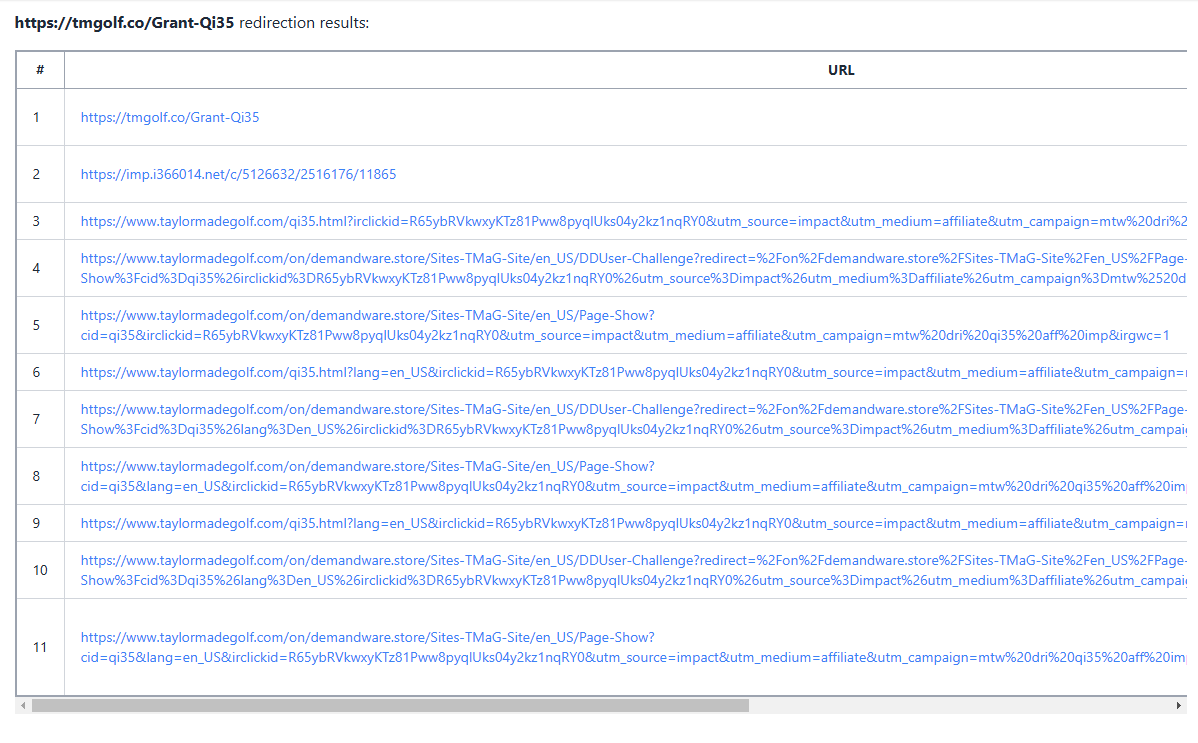Screen dimensions: 1198x743
Task: Click the # column header
Action: pos(40,70)
